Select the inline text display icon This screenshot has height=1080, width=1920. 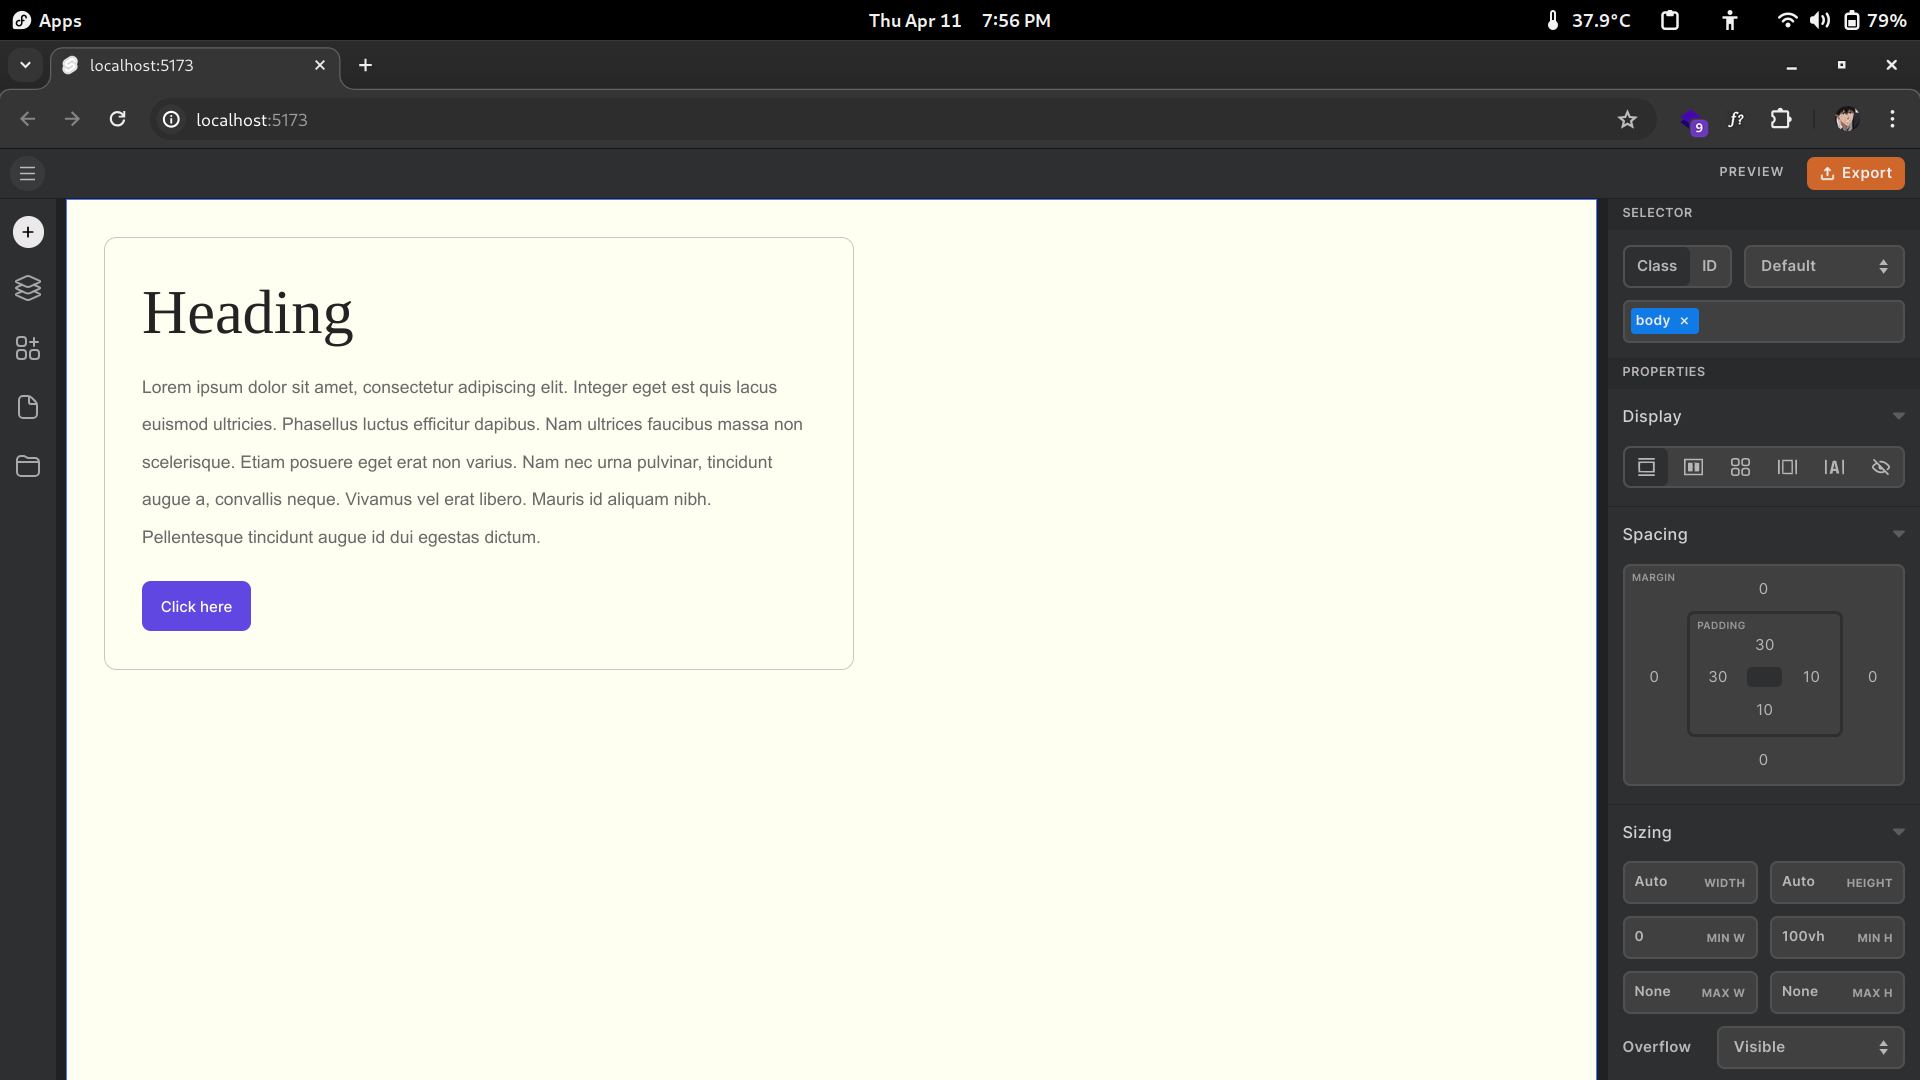tap(1834, 467)
